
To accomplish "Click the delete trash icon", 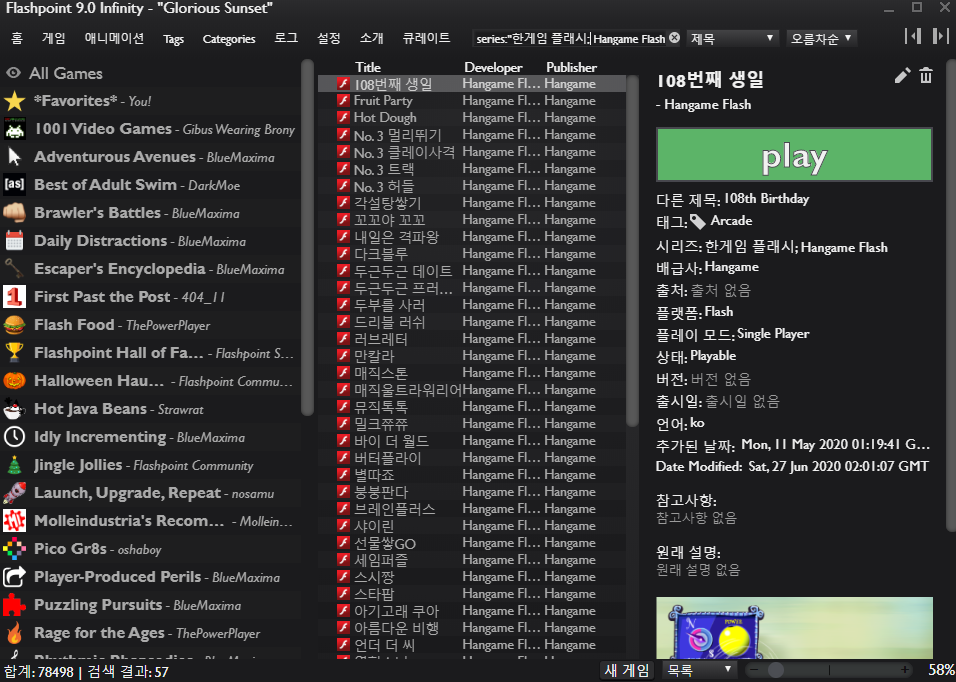I will pos(926,76).
